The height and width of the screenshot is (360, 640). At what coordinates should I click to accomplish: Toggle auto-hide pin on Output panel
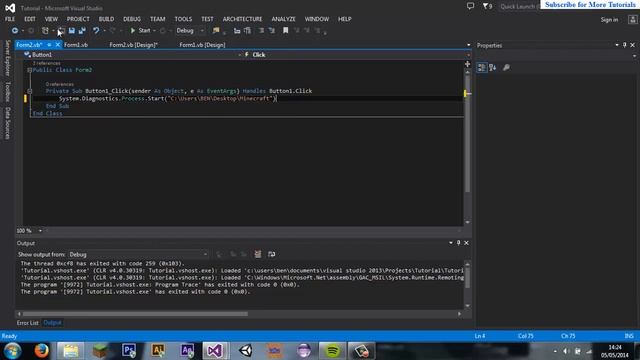coord(458,243)
